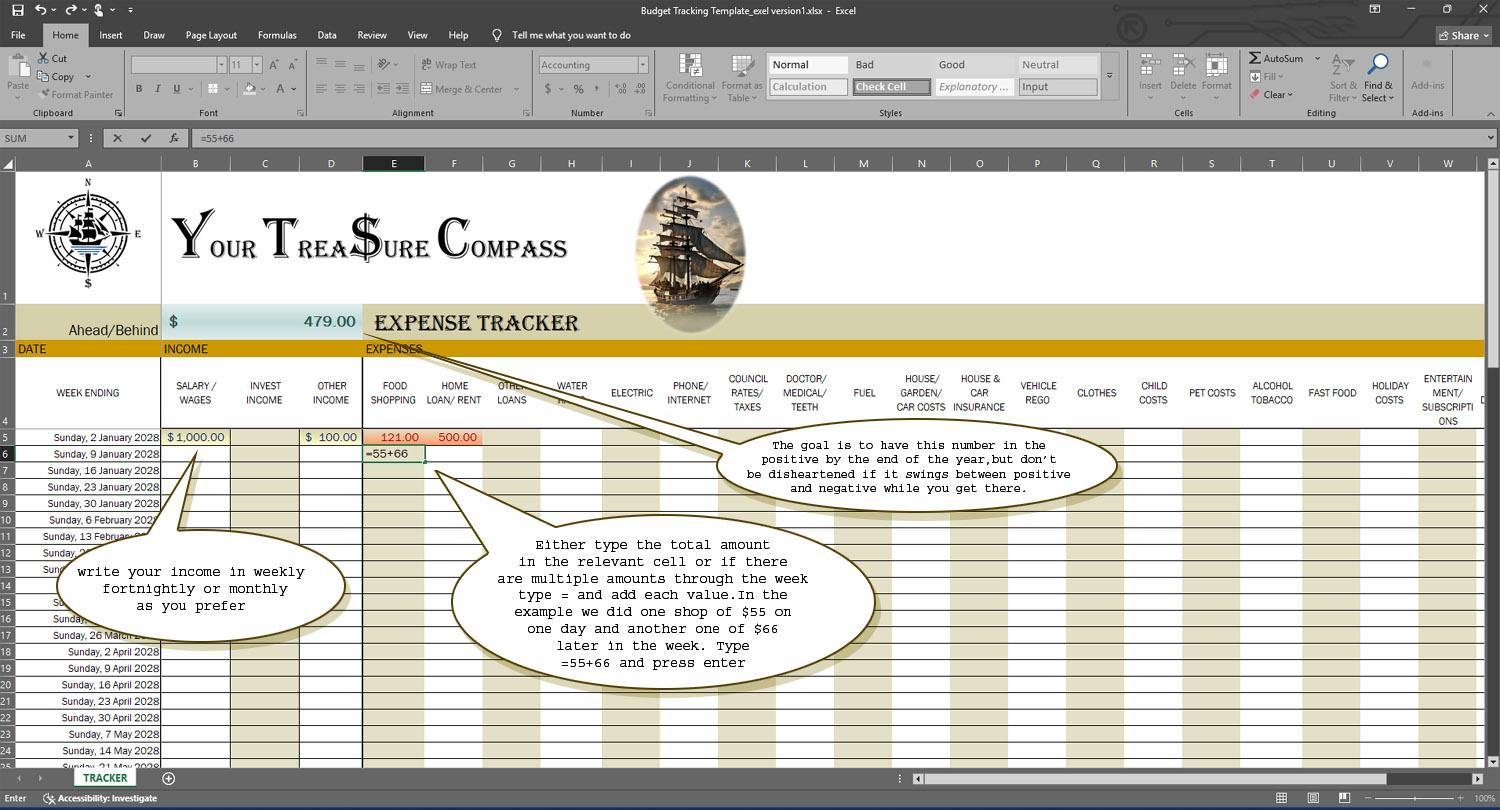
Task: Open the Formulas ribbon tab
Action: tap(277, 35)
